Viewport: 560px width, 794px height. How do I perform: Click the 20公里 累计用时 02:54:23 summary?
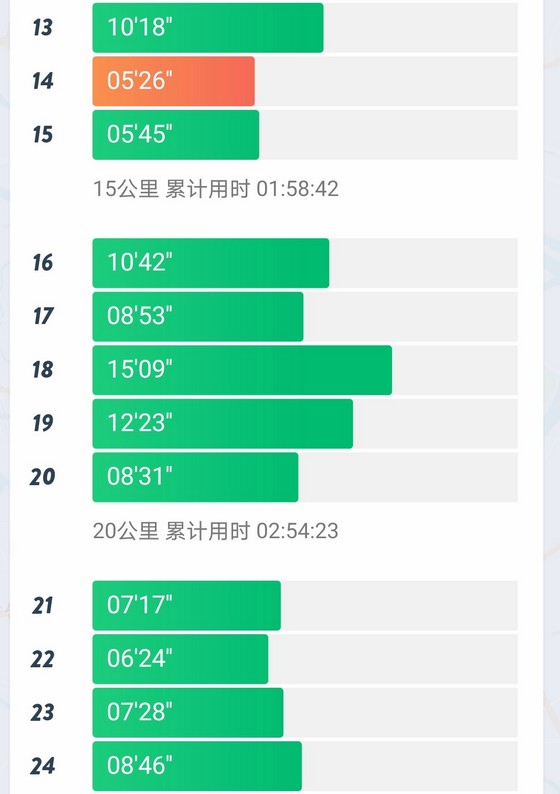pyautogui.click(x=216, y=531)
